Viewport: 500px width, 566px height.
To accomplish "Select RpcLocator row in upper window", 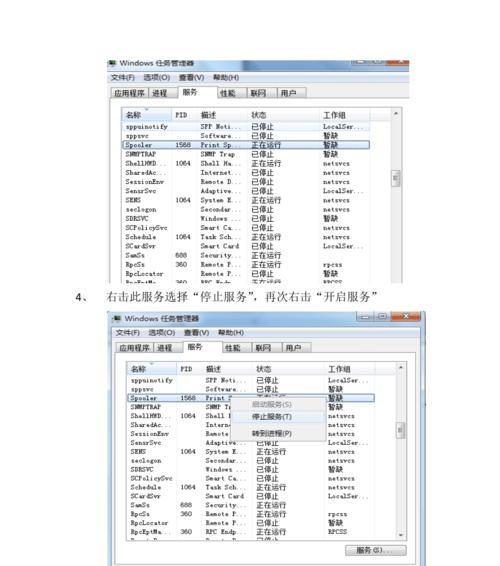I will pyautogui.click(x=246, y=274).
